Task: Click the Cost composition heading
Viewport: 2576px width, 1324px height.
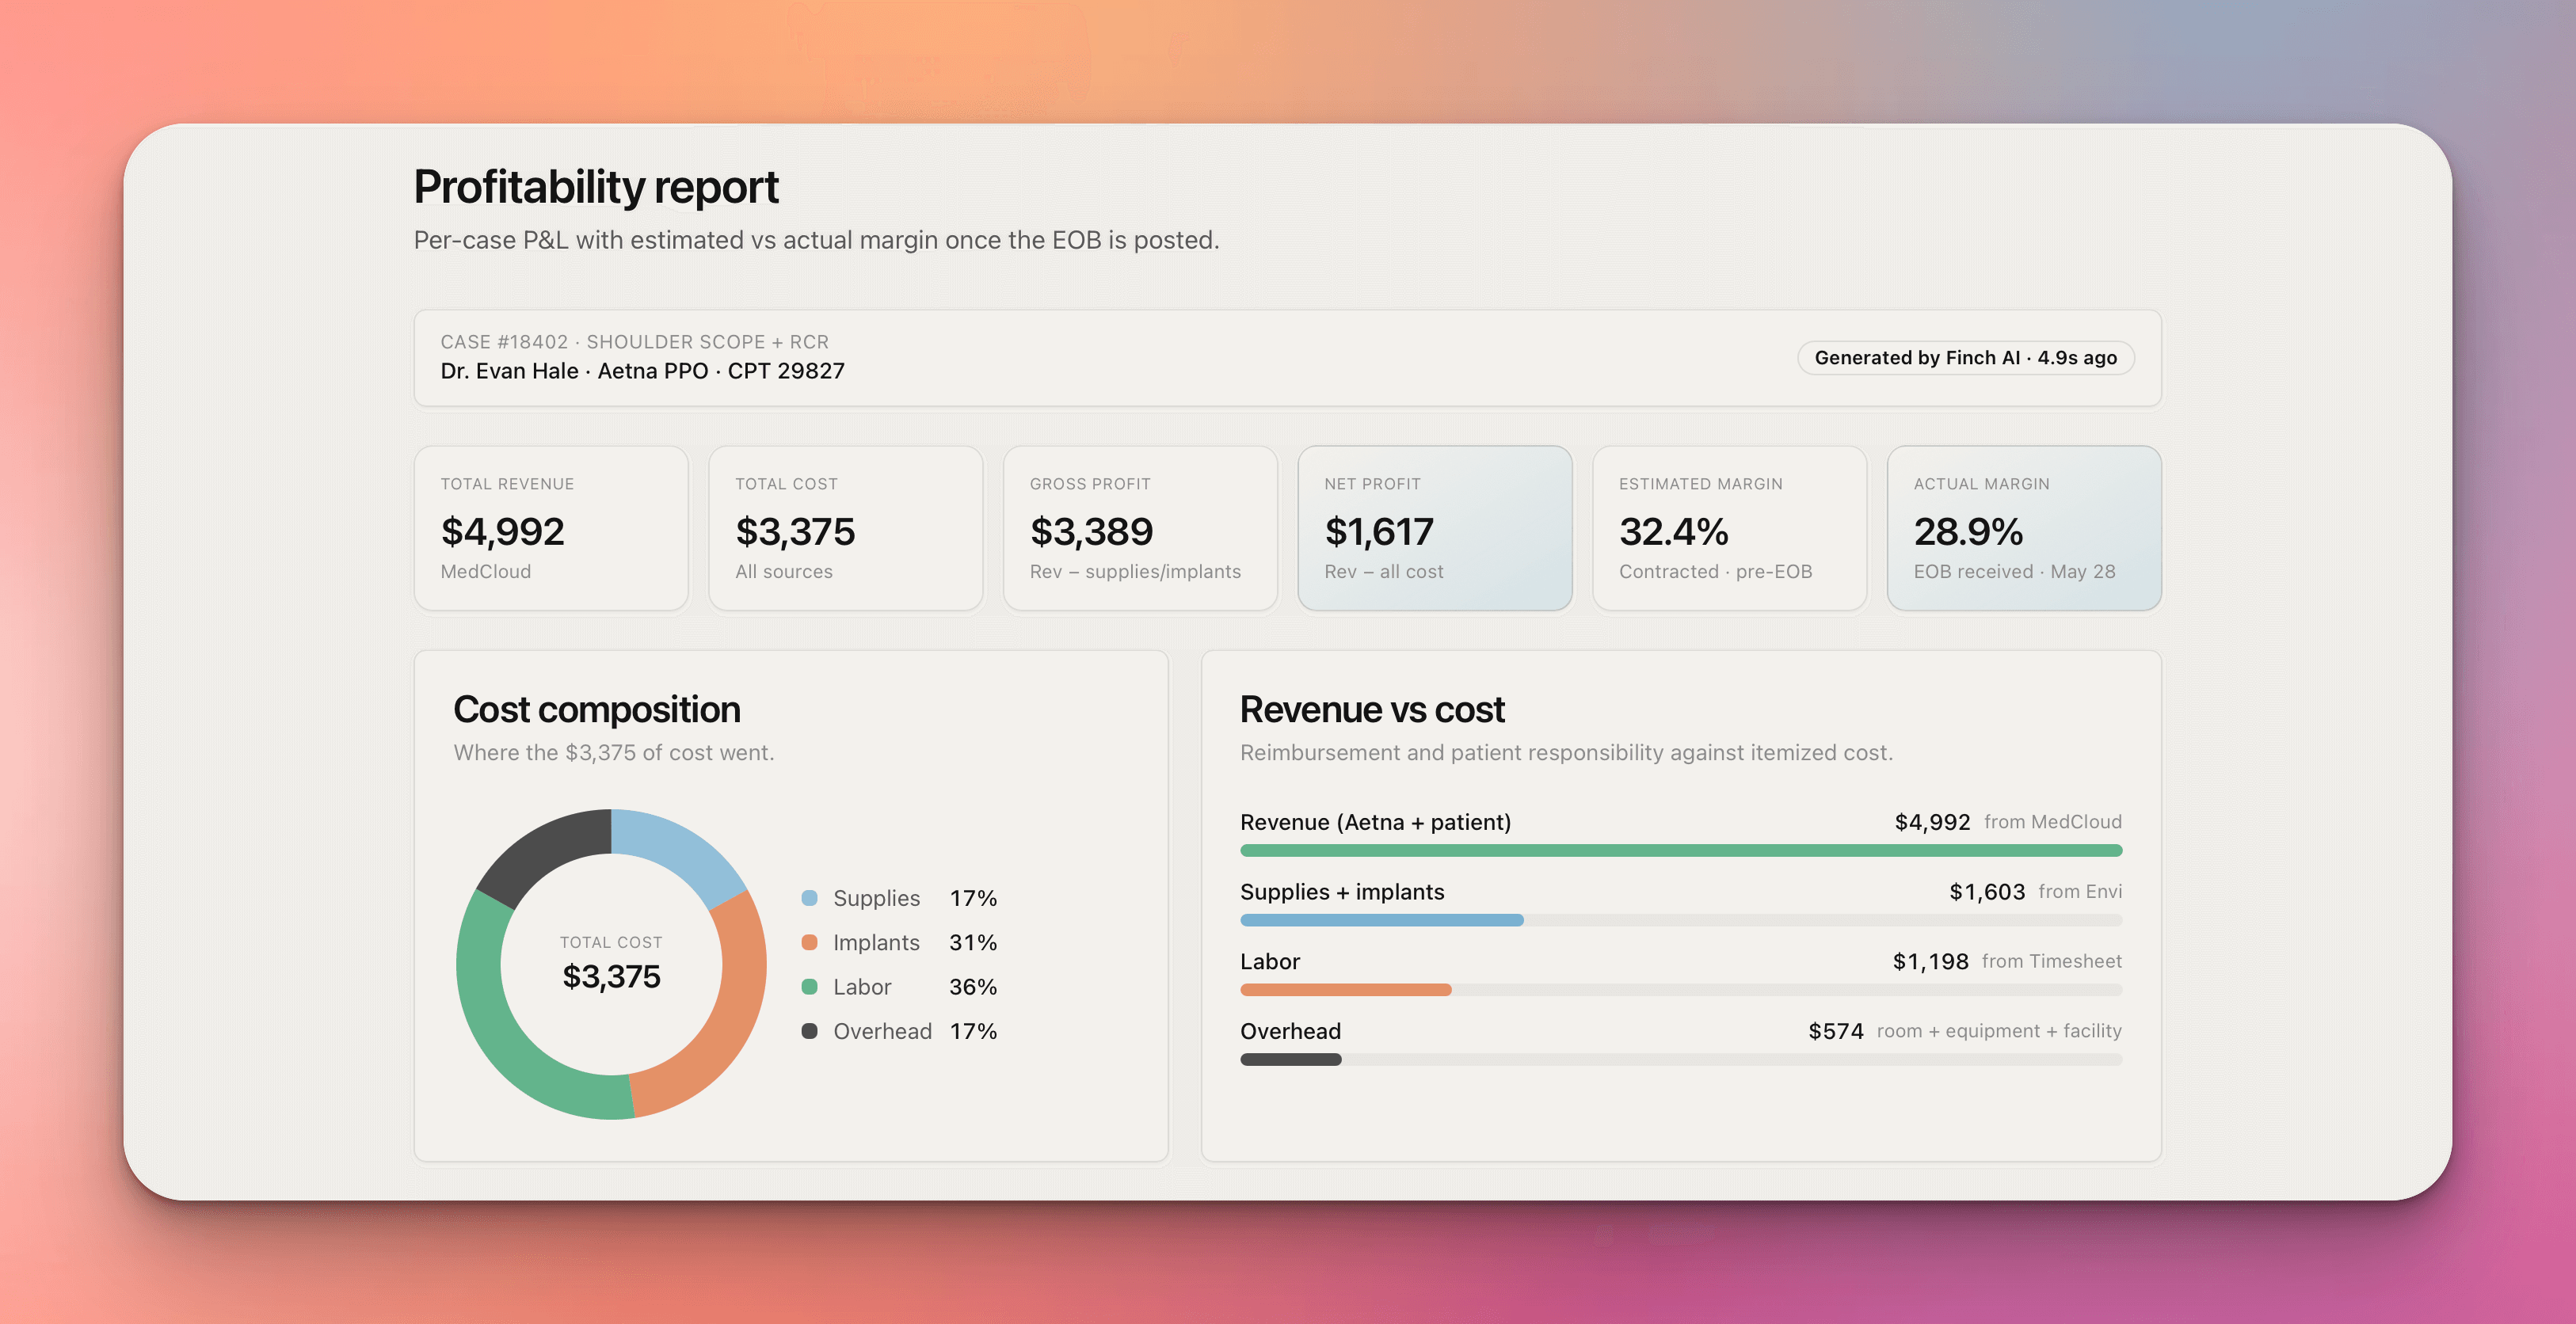Action: coord(597,709)
